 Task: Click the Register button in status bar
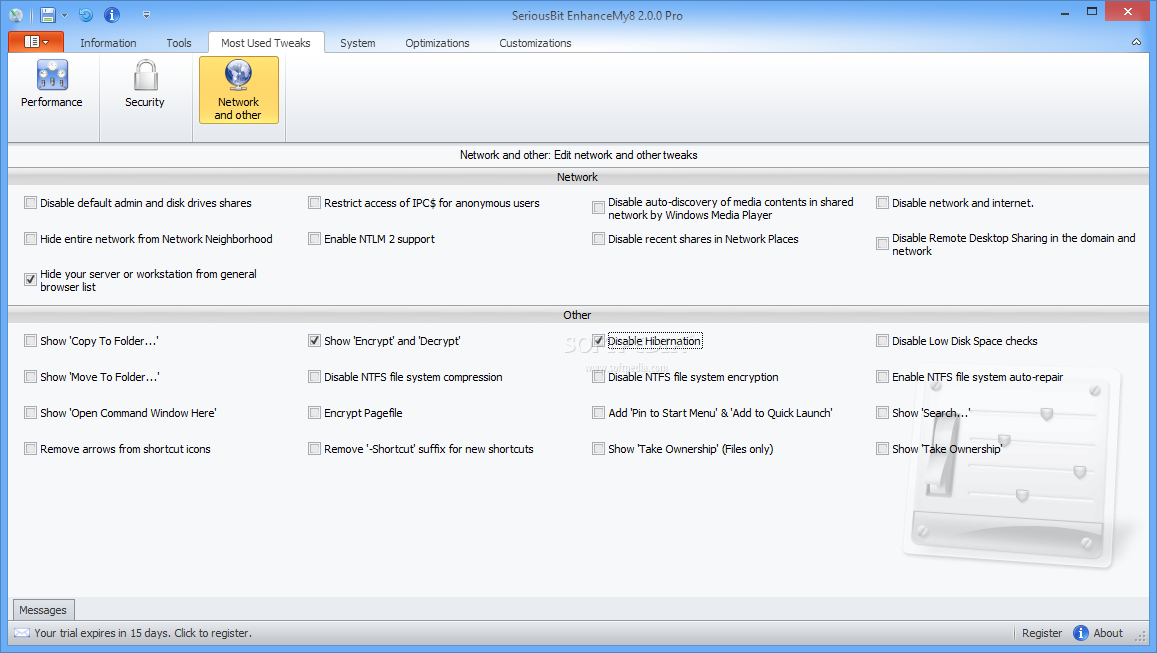click(x=1042, y=633)
